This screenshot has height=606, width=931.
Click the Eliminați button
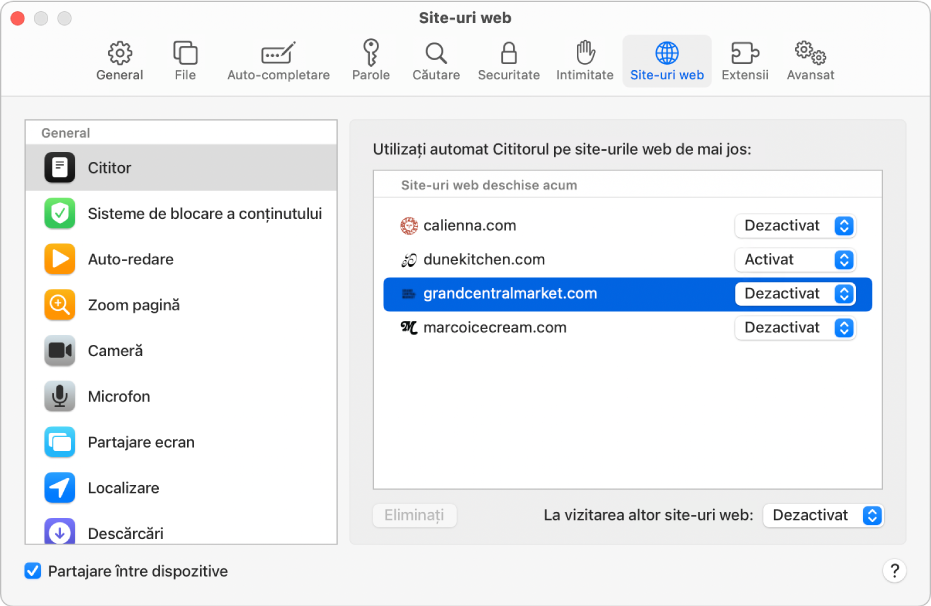[414, 515]
